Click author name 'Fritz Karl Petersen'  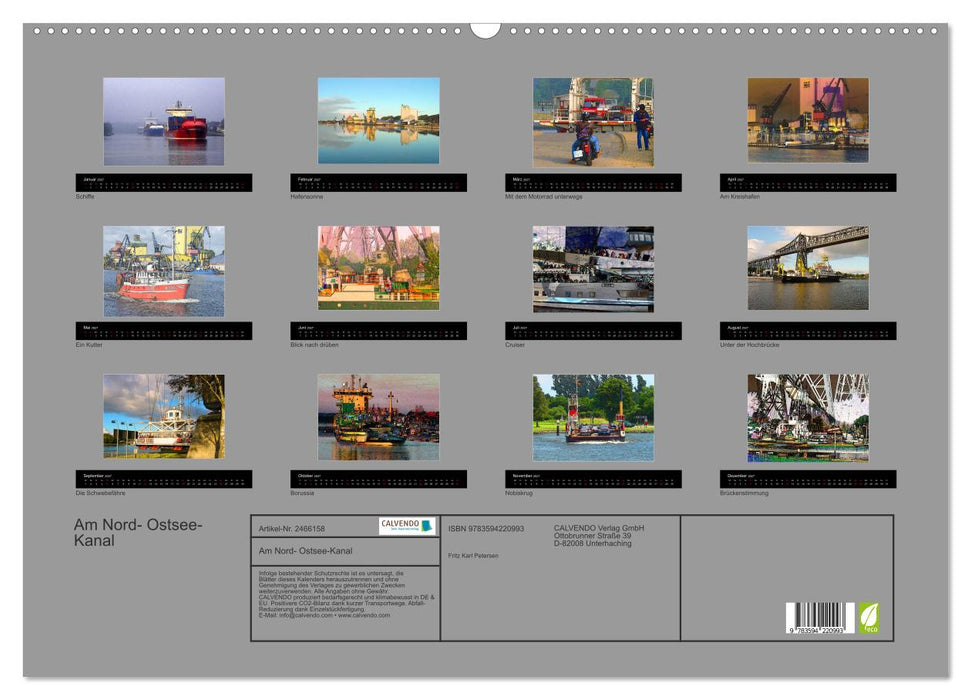473,556
